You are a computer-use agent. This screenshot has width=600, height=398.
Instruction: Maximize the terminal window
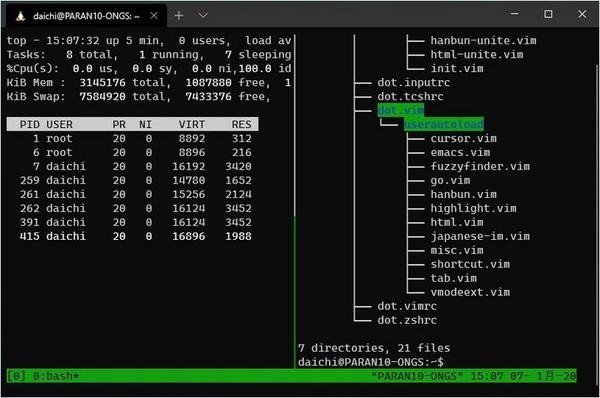click(x=548, y=14)
